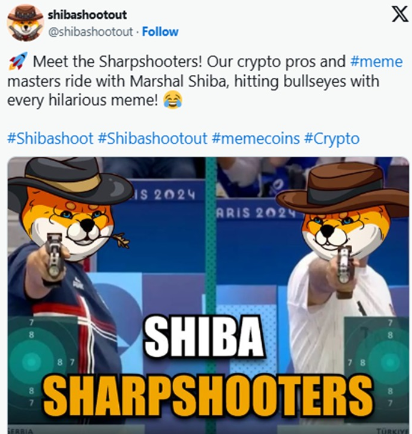Open the shibashootout profile avatar
Viewport: 412px width, 434px height.
tap(25, 23)
